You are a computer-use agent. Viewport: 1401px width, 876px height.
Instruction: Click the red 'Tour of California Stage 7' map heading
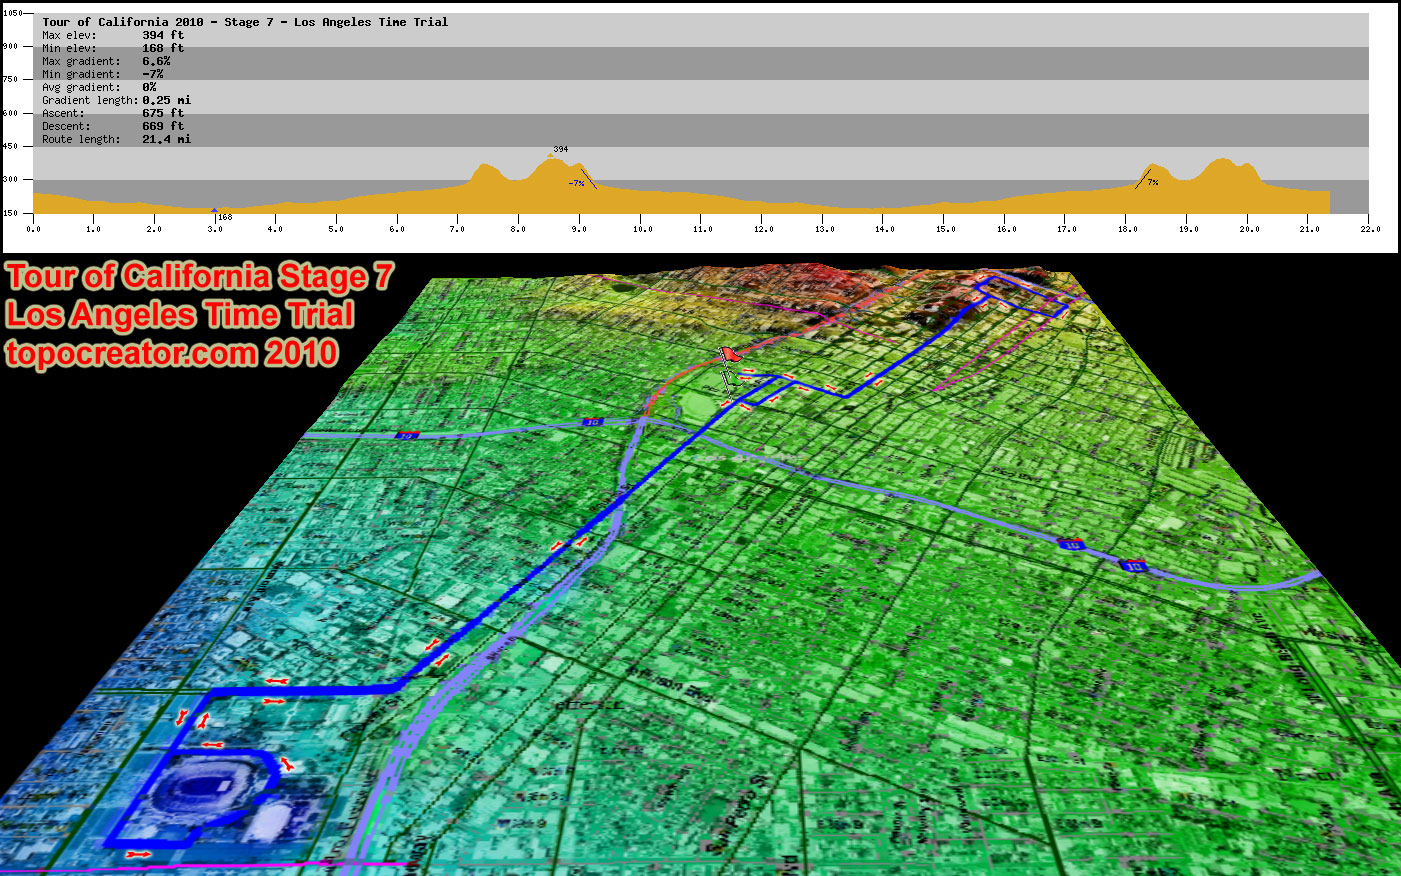click(200, 277)
